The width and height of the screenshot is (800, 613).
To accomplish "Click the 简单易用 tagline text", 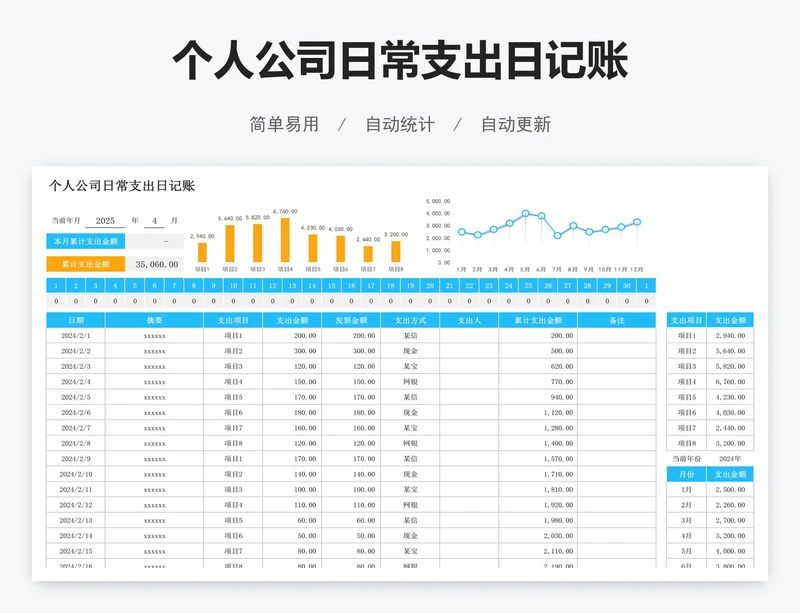I will tap(284, 125).
